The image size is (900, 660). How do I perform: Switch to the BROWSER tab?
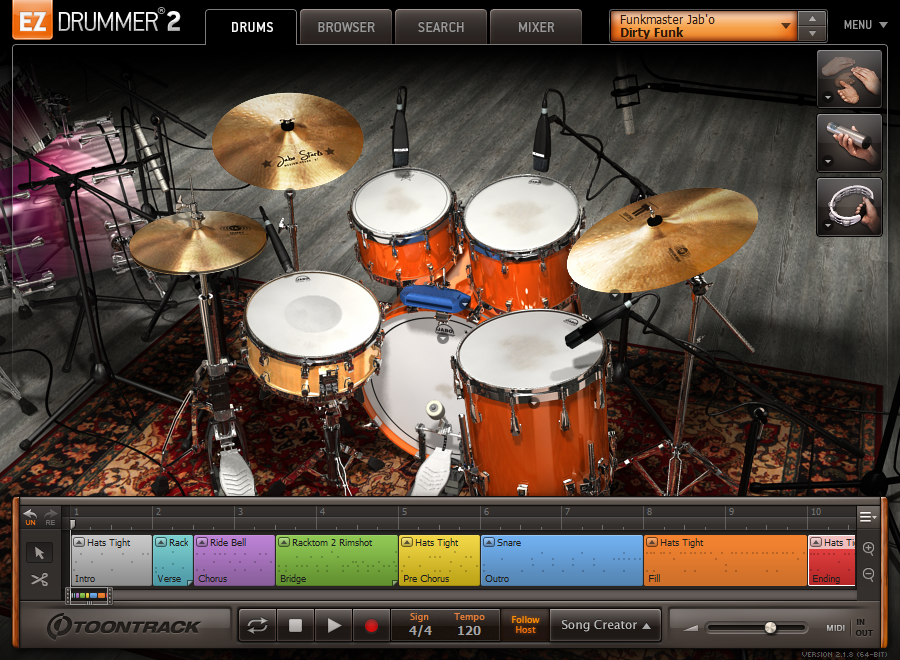[346, 27]
